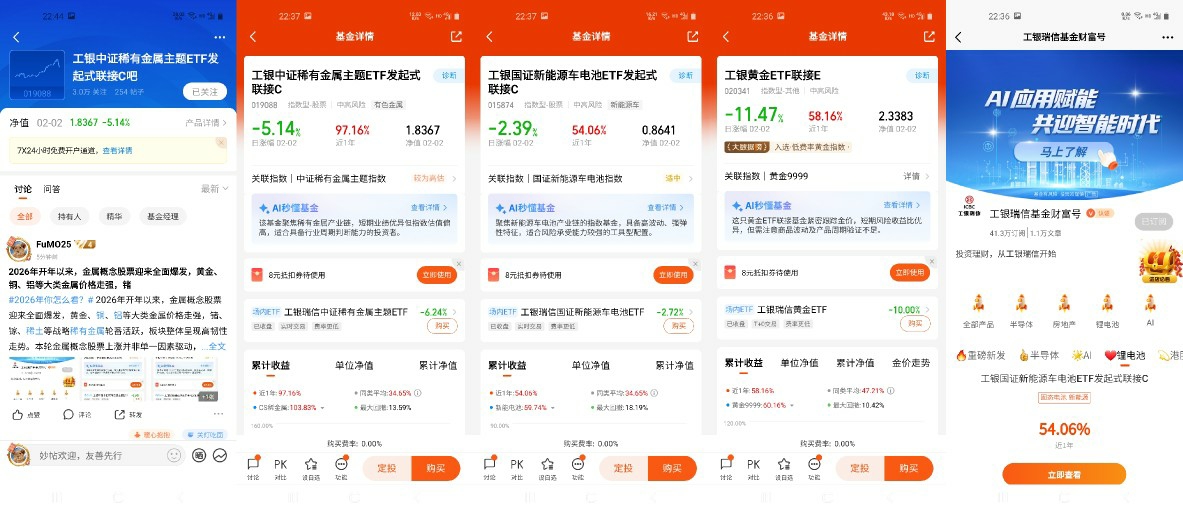Screen dimensions: 1183x512
Task: Tap the 转发 share icon under the post
Action: pos(119,414)
